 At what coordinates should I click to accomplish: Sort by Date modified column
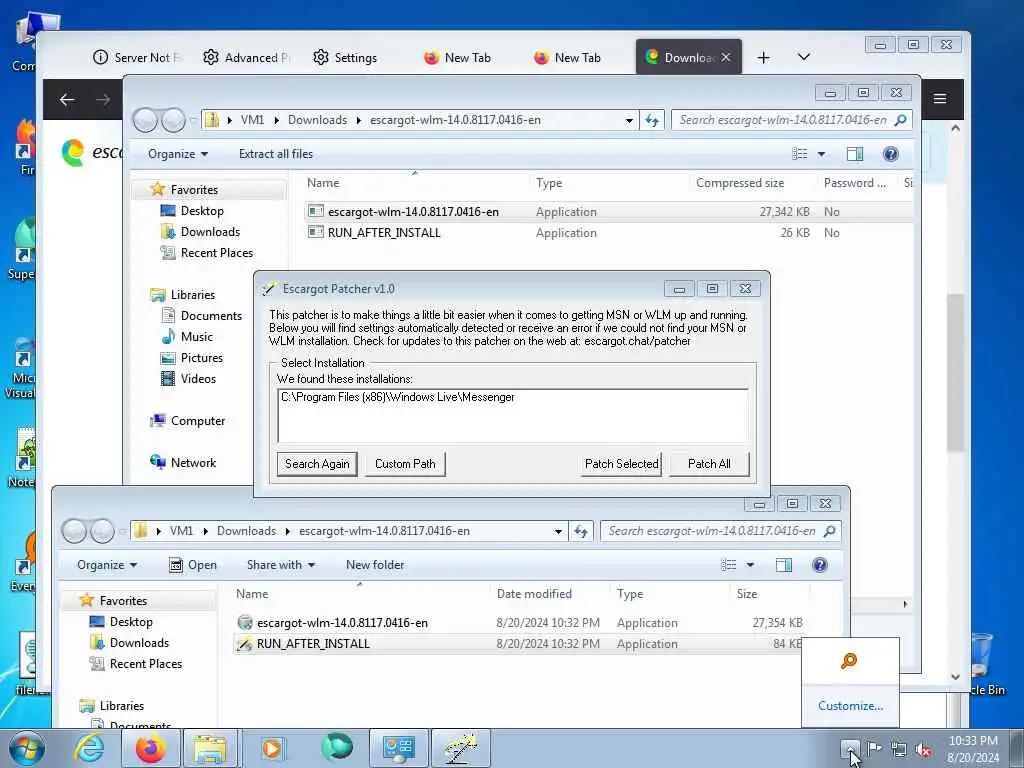click(534, 594)
